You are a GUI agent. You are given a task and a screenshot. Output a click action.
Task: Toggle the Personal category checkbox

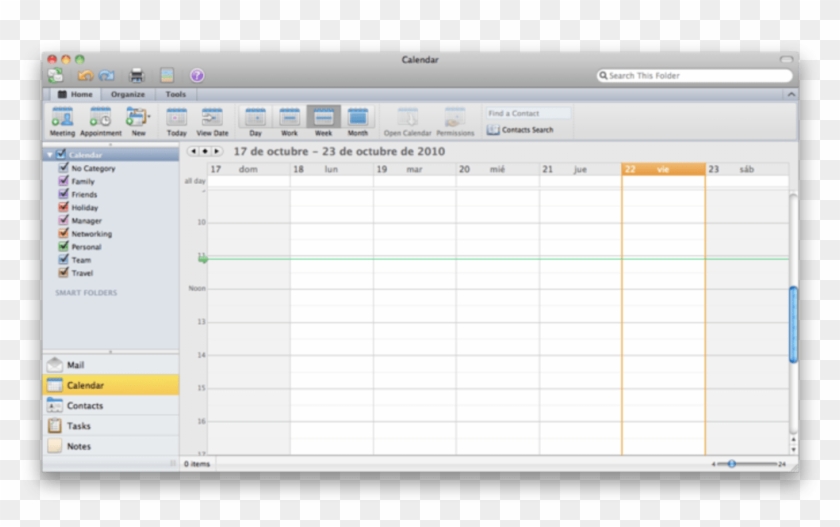click(63, 246)
